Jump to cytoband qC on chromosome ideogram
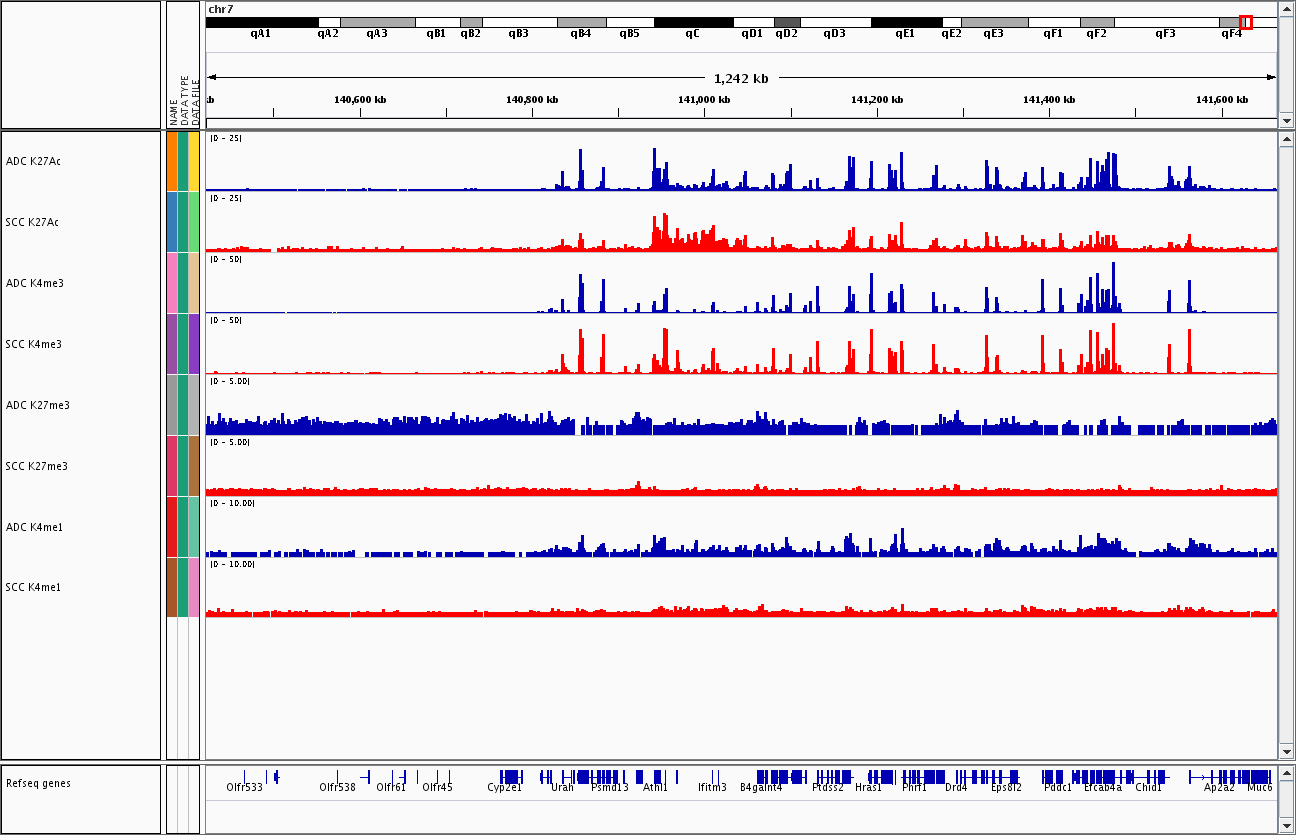The height and width of the screenshot is (835, 1296). (x=693, y=22)
